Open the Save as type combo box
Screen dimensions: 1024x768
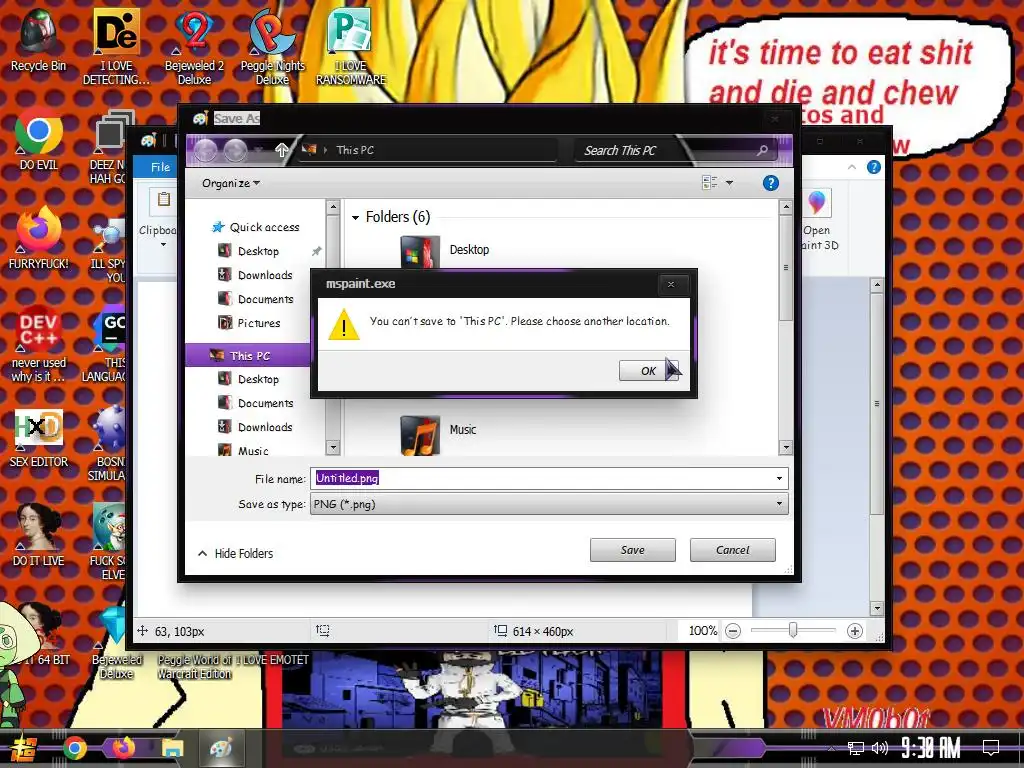(x=549, y=504)
